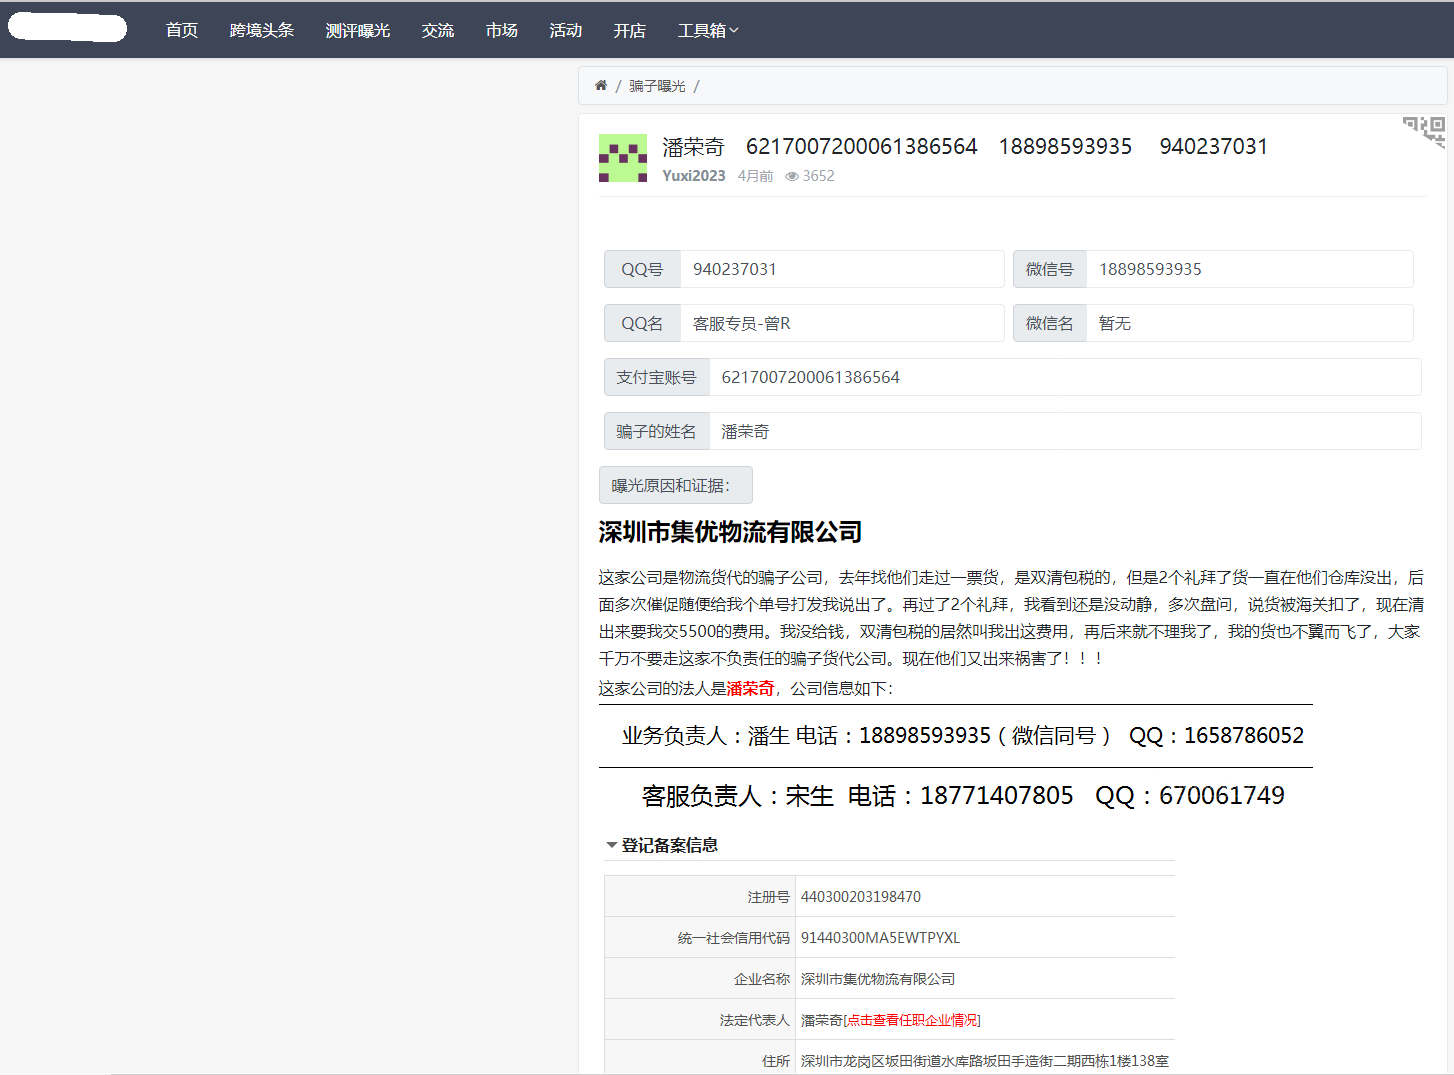Click the red 潘荣奇 name link

[750, 688]
